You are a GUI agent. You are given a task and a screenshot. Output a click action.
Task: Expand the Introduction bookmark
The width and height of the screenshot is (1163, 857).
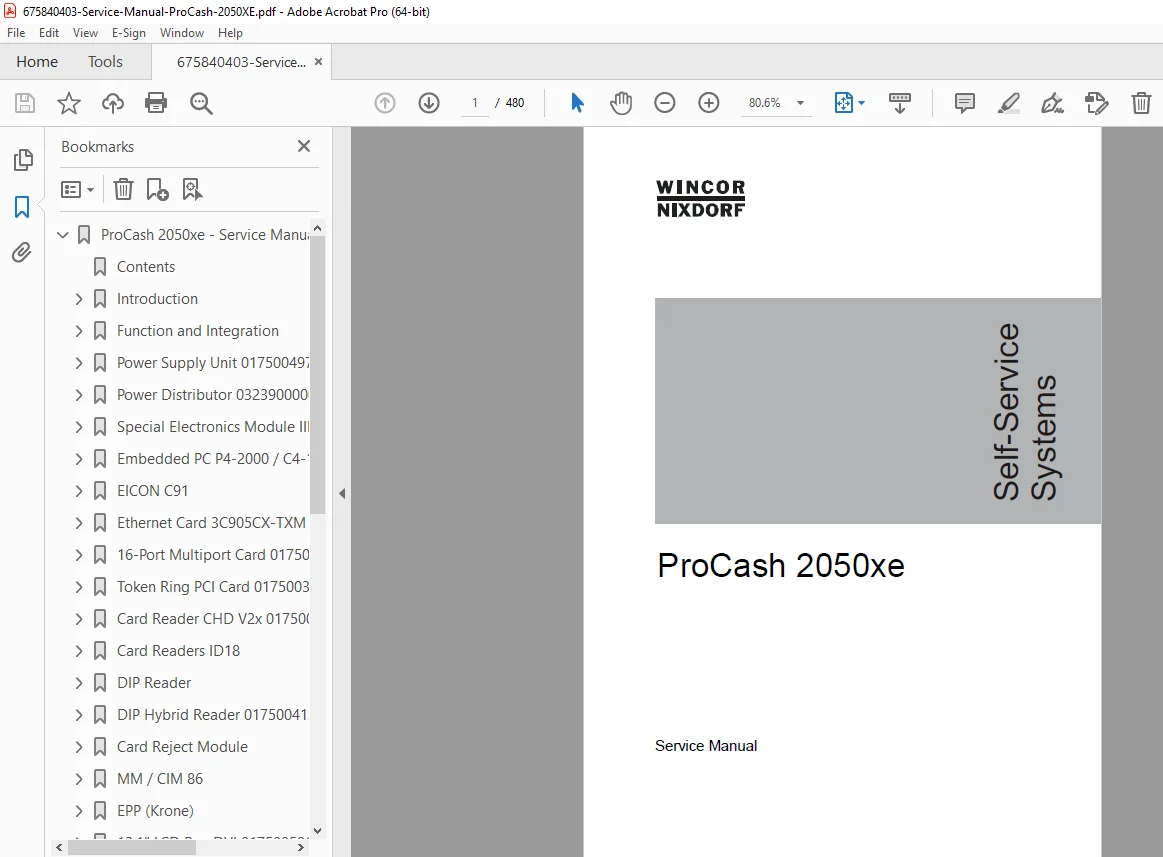click(79, 299)
